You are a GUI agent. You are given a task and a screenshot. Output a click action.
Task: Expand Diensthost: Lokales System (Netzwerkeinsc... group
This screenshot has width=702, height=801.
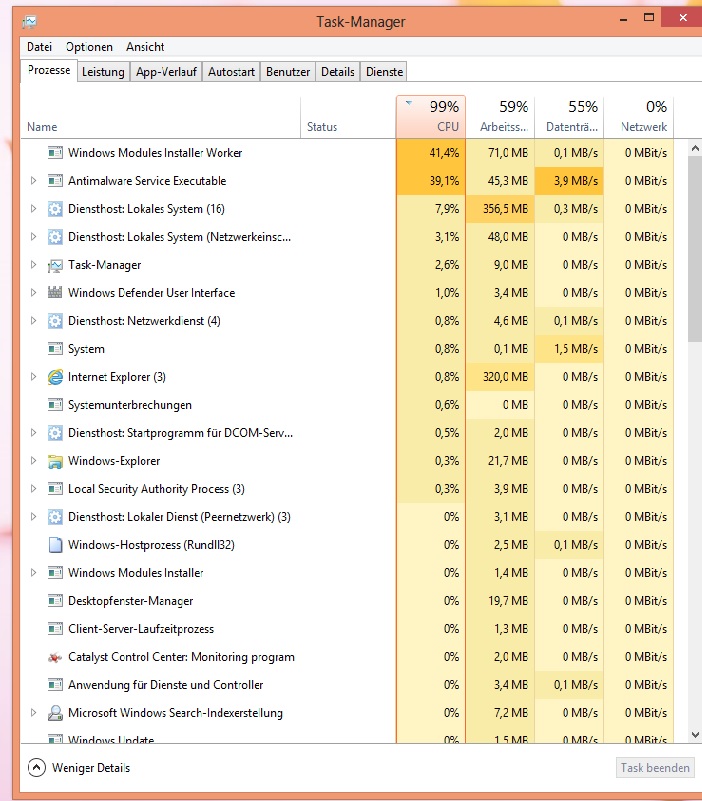(x=33, y=237)
